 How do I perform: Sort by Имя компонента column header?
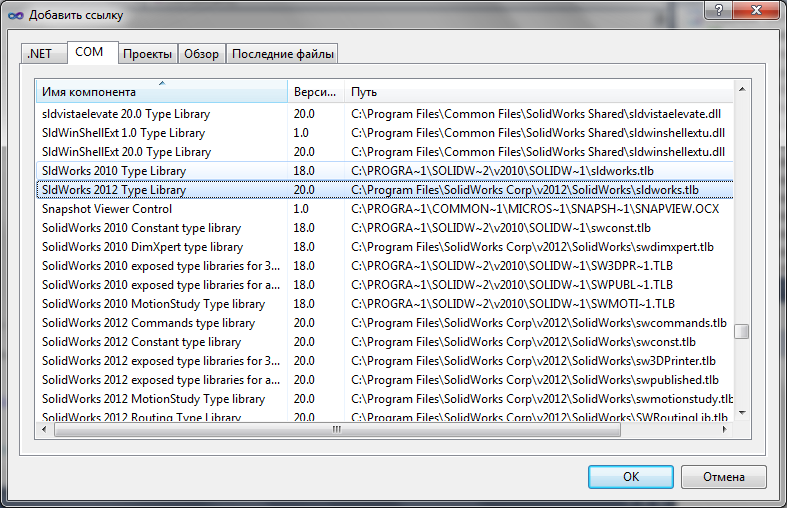pyautogui.click(x=162, y=92)
